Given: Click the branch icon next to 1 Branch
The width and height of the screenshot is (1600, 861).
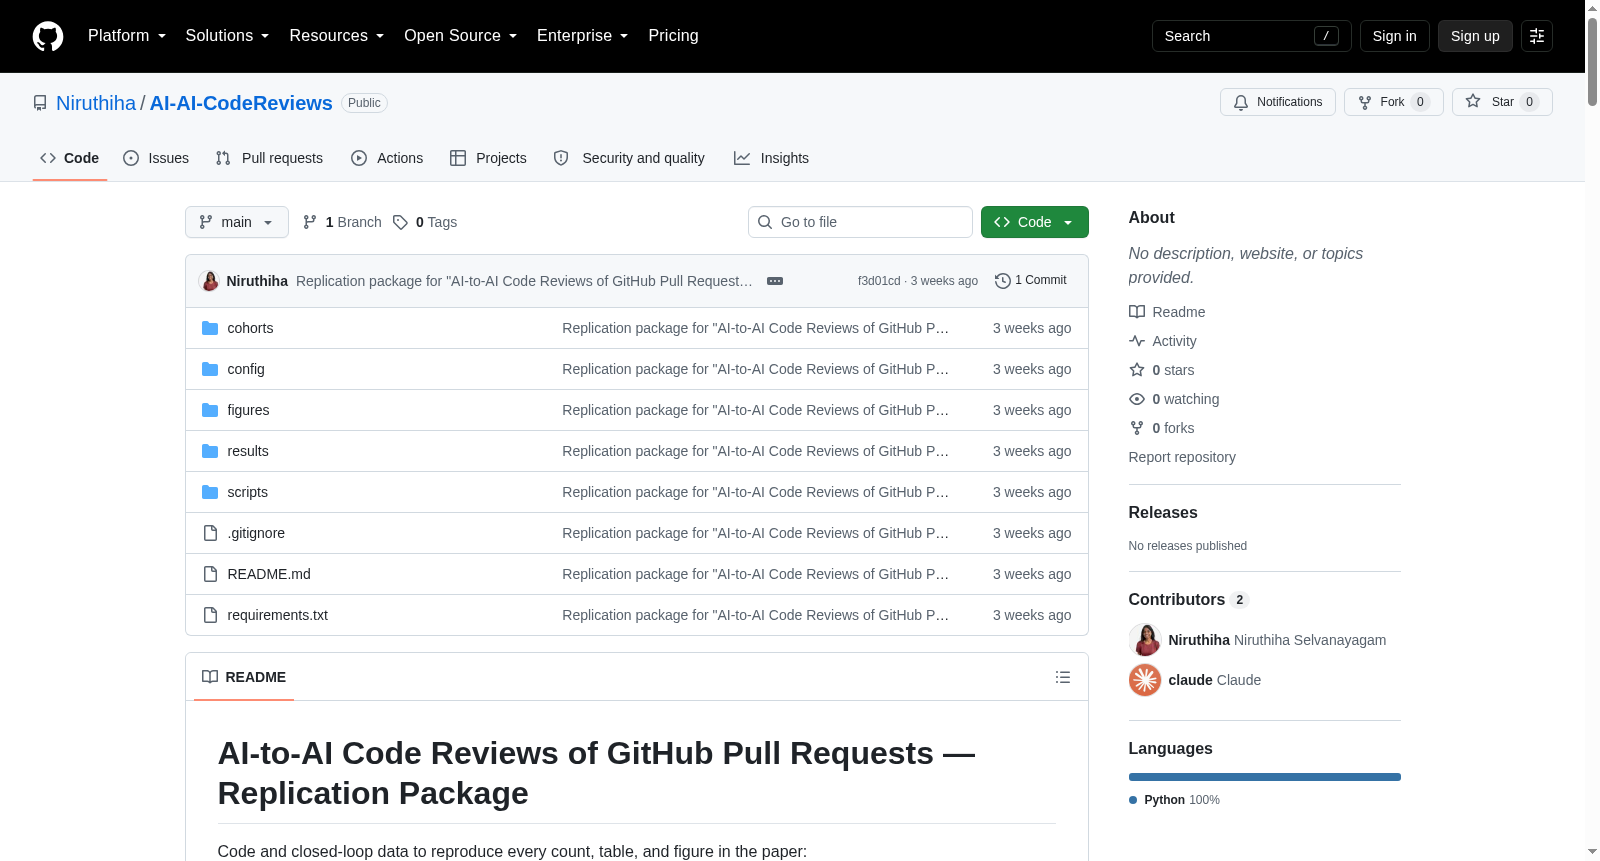Looking at the screenshot, I should [310, 222].
